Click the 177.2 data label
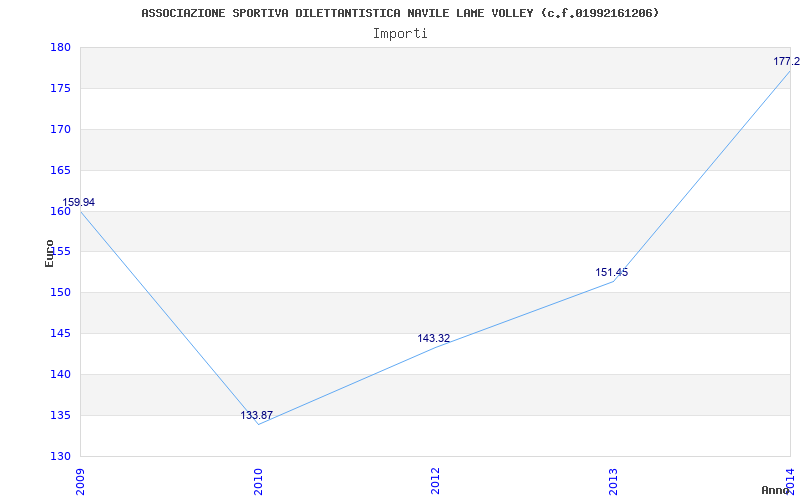The image size is (800, 500). [x=786, y=61]
